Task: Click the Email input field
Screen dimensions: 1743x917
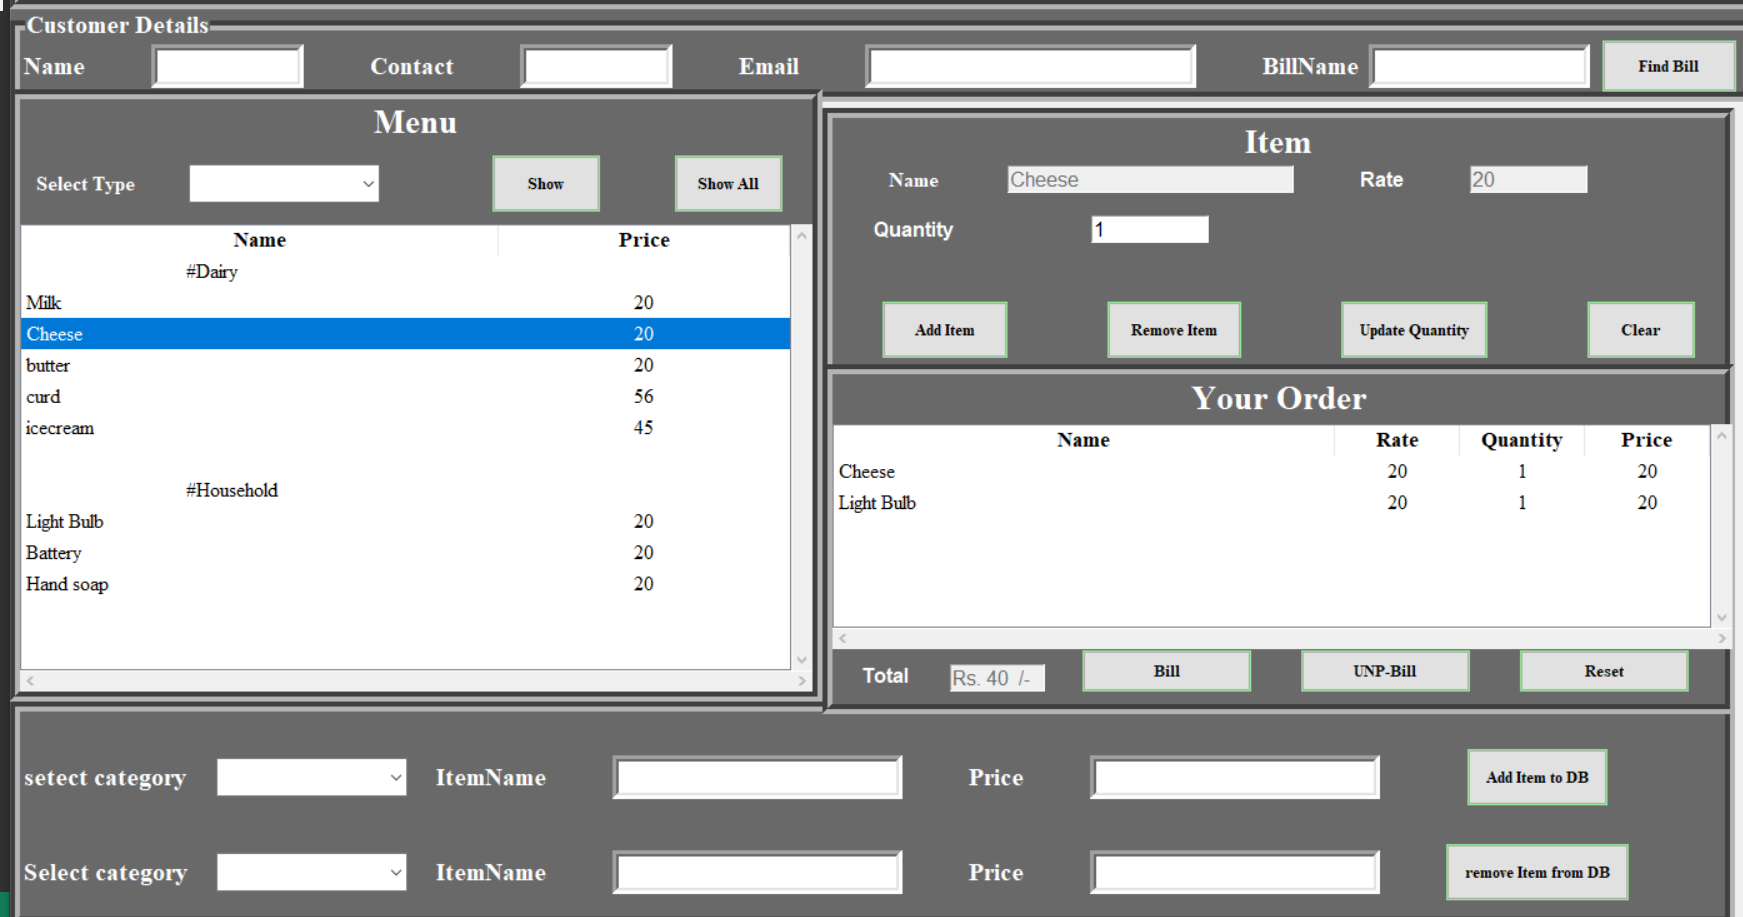Action: point(1029,64)
